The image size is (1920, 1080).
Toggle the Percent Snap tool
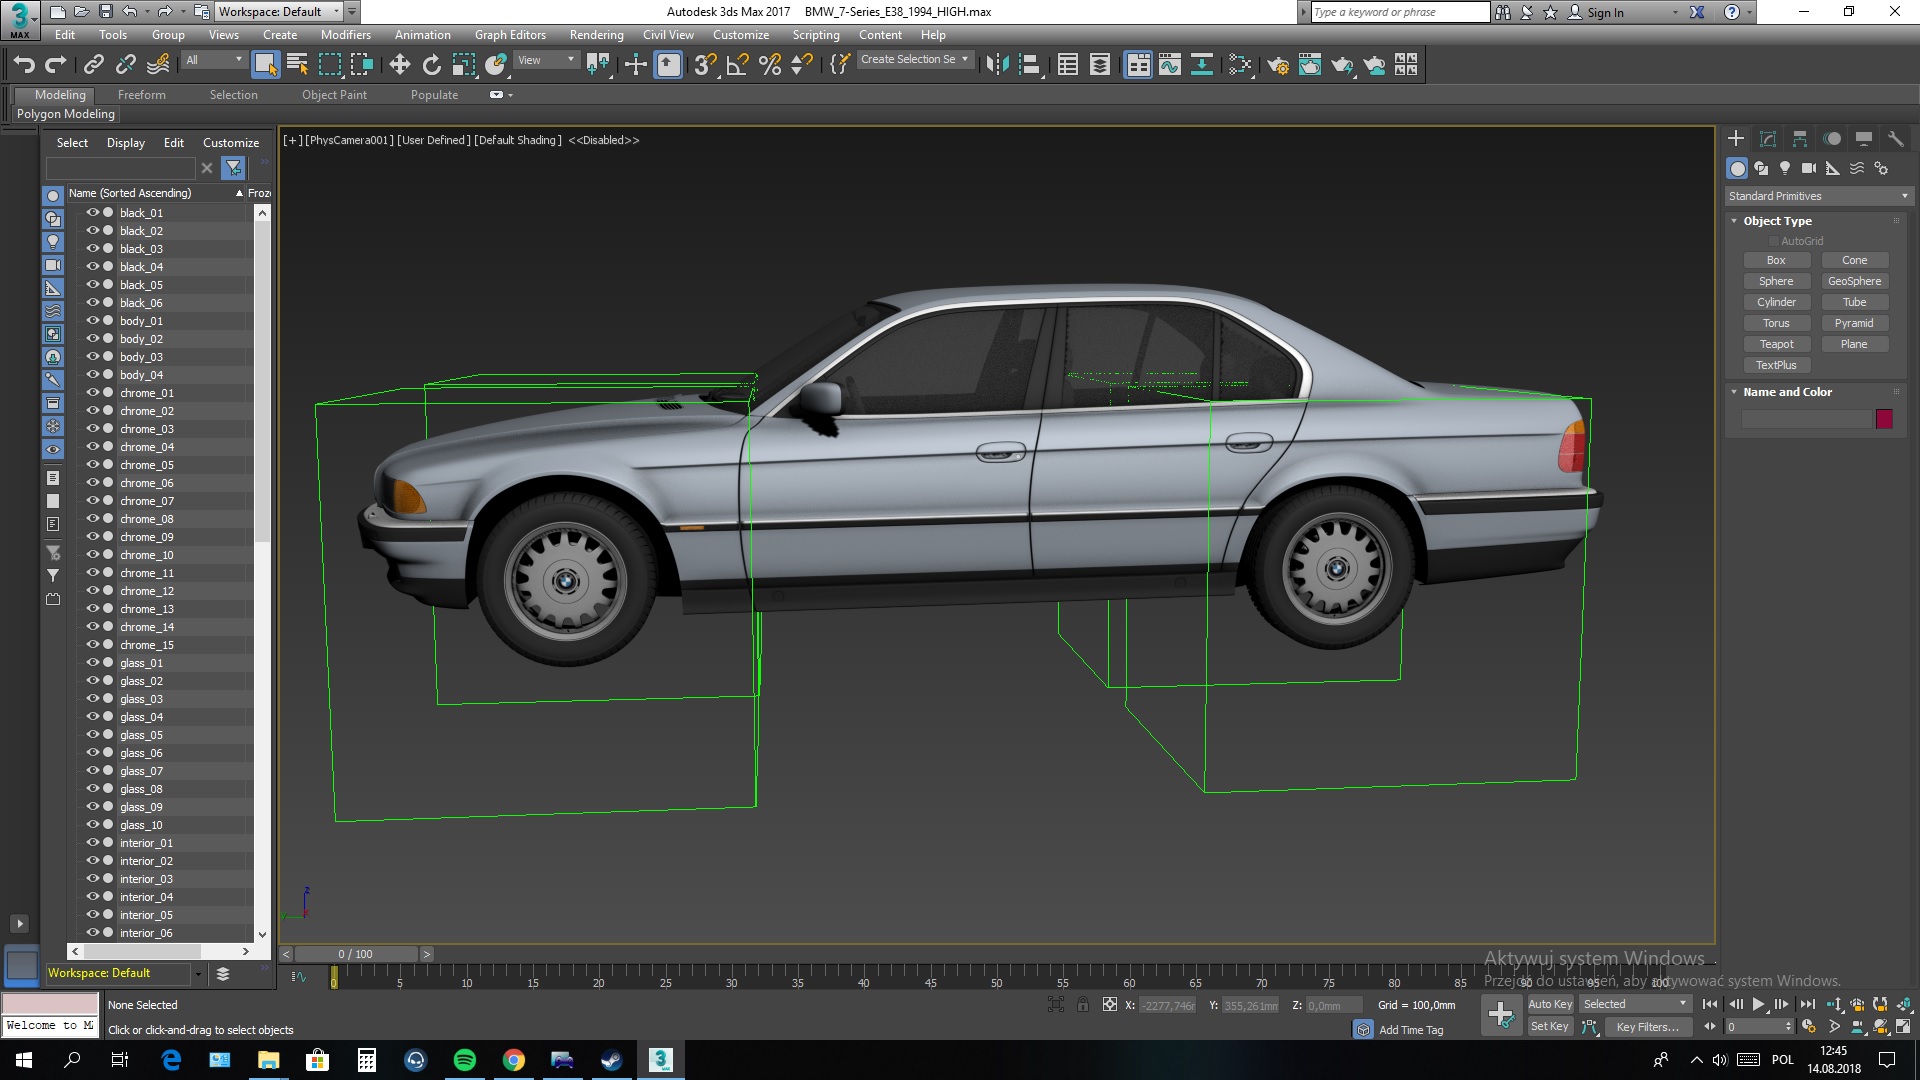coord(770,65)
